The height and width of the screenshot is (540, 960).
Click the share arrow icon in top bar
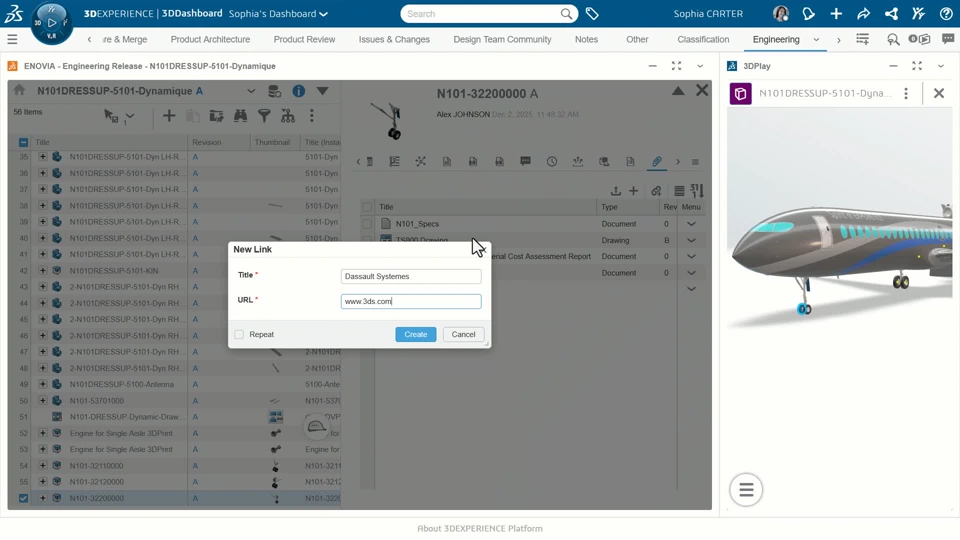point(863,13)
